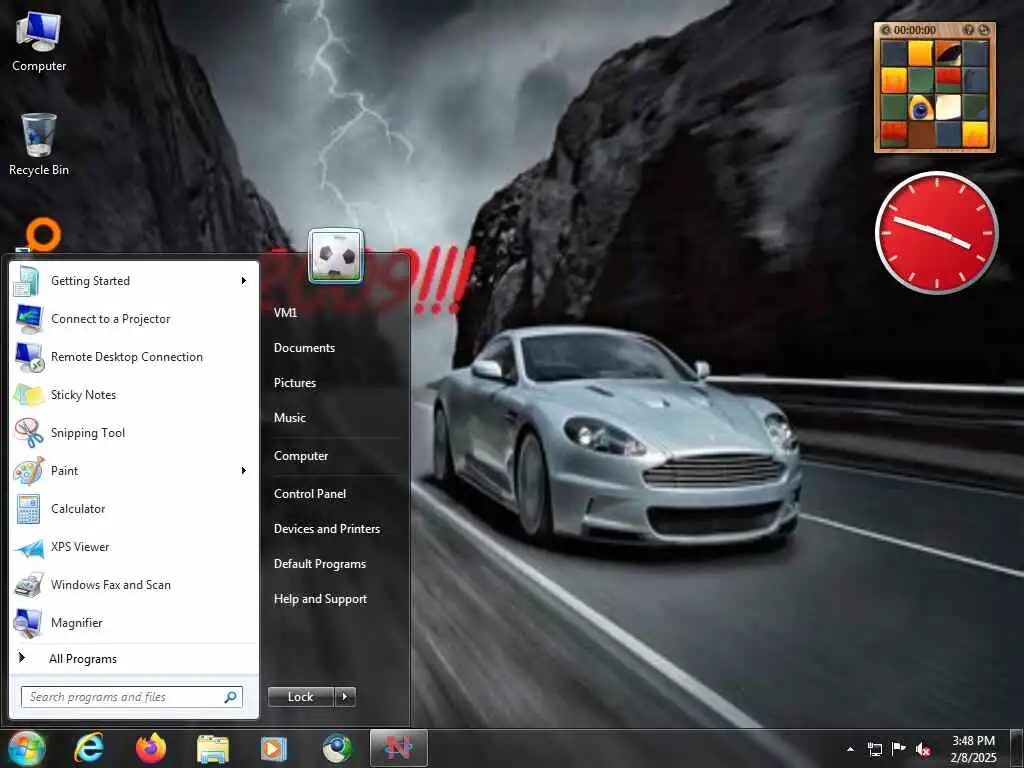Click the Getting Started icon
This screenshot has height=768, width=1024.
(27, 281)
